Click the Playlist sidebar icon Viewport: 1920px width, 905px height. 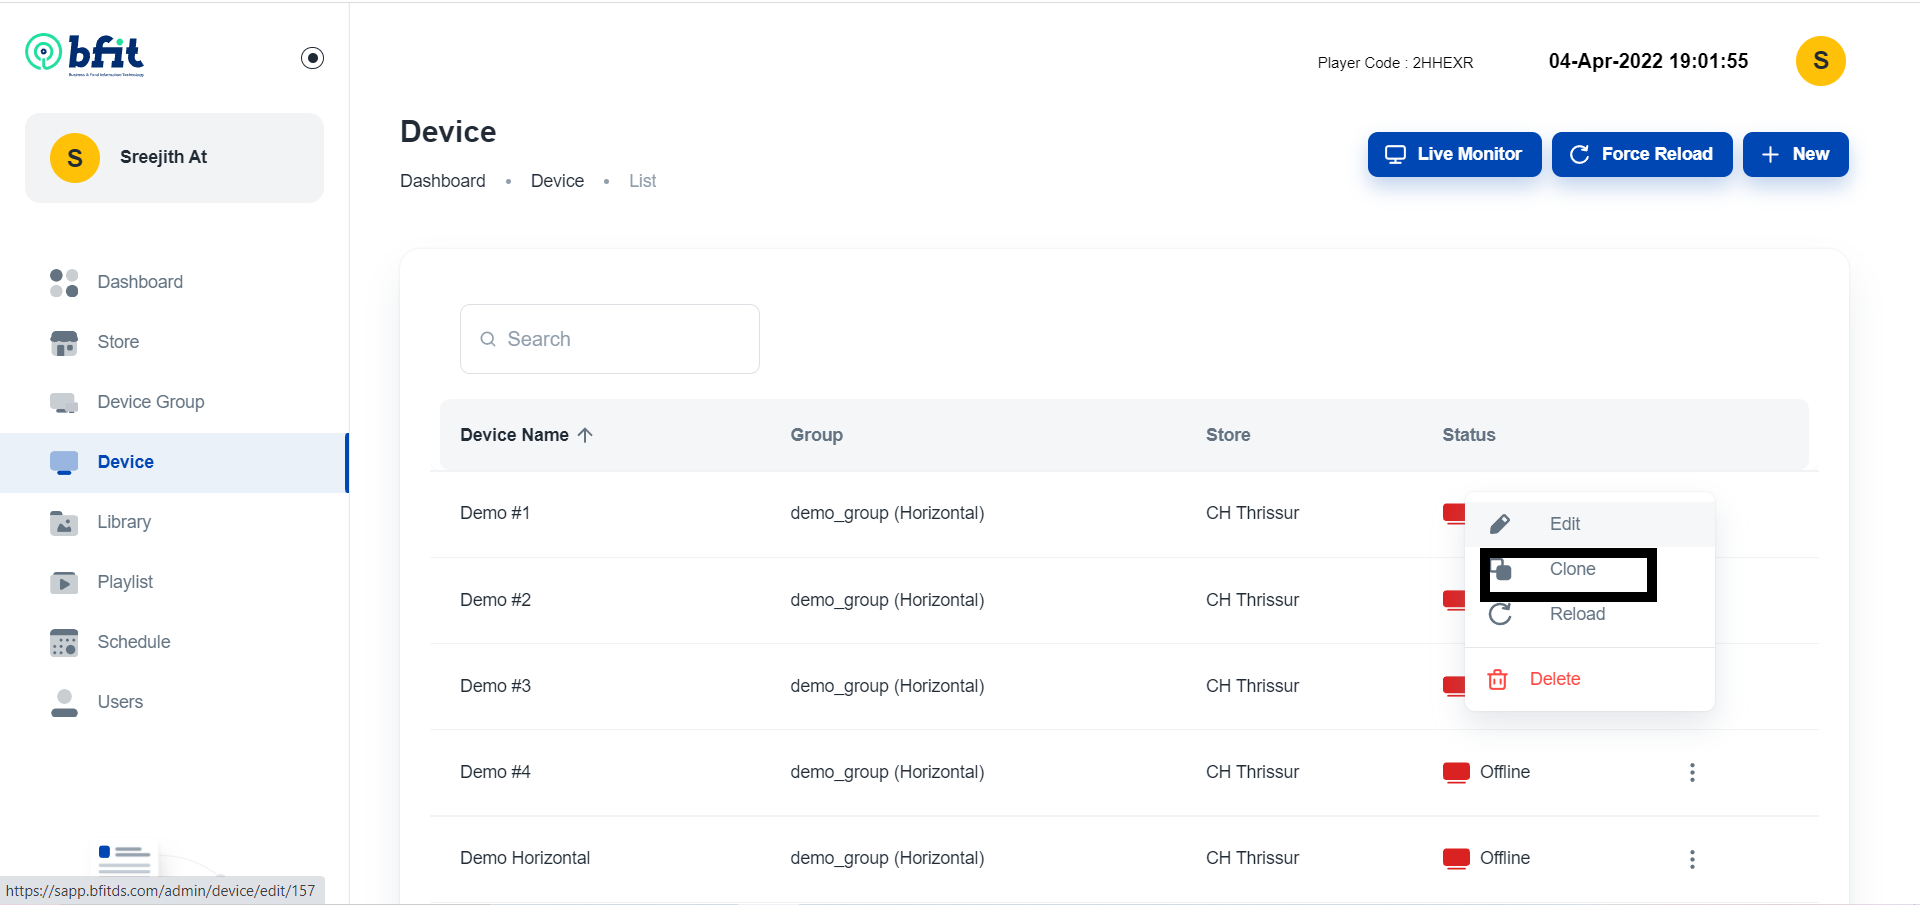coord(64,583)
